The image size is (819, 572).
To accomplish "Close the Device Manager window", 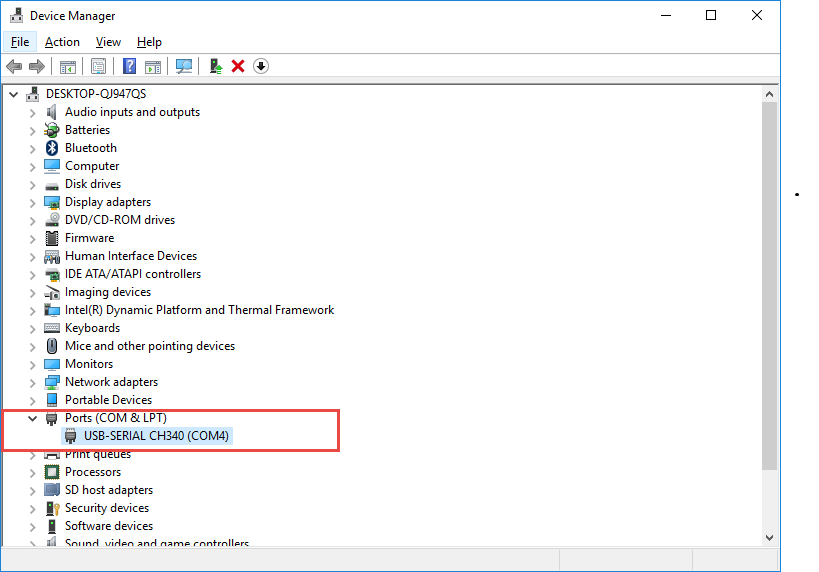I will 757,16.
